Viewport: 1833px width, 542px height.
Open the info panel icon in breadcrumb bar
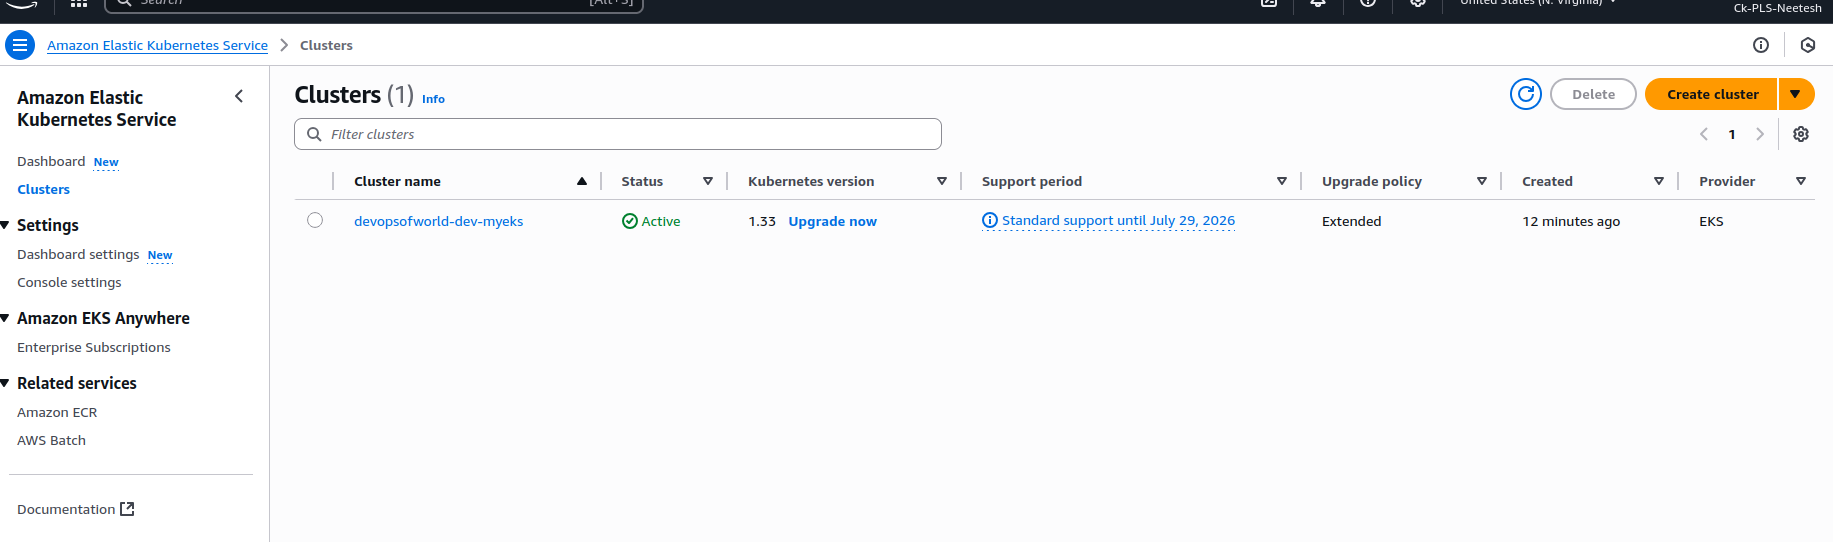[1761, 45]
